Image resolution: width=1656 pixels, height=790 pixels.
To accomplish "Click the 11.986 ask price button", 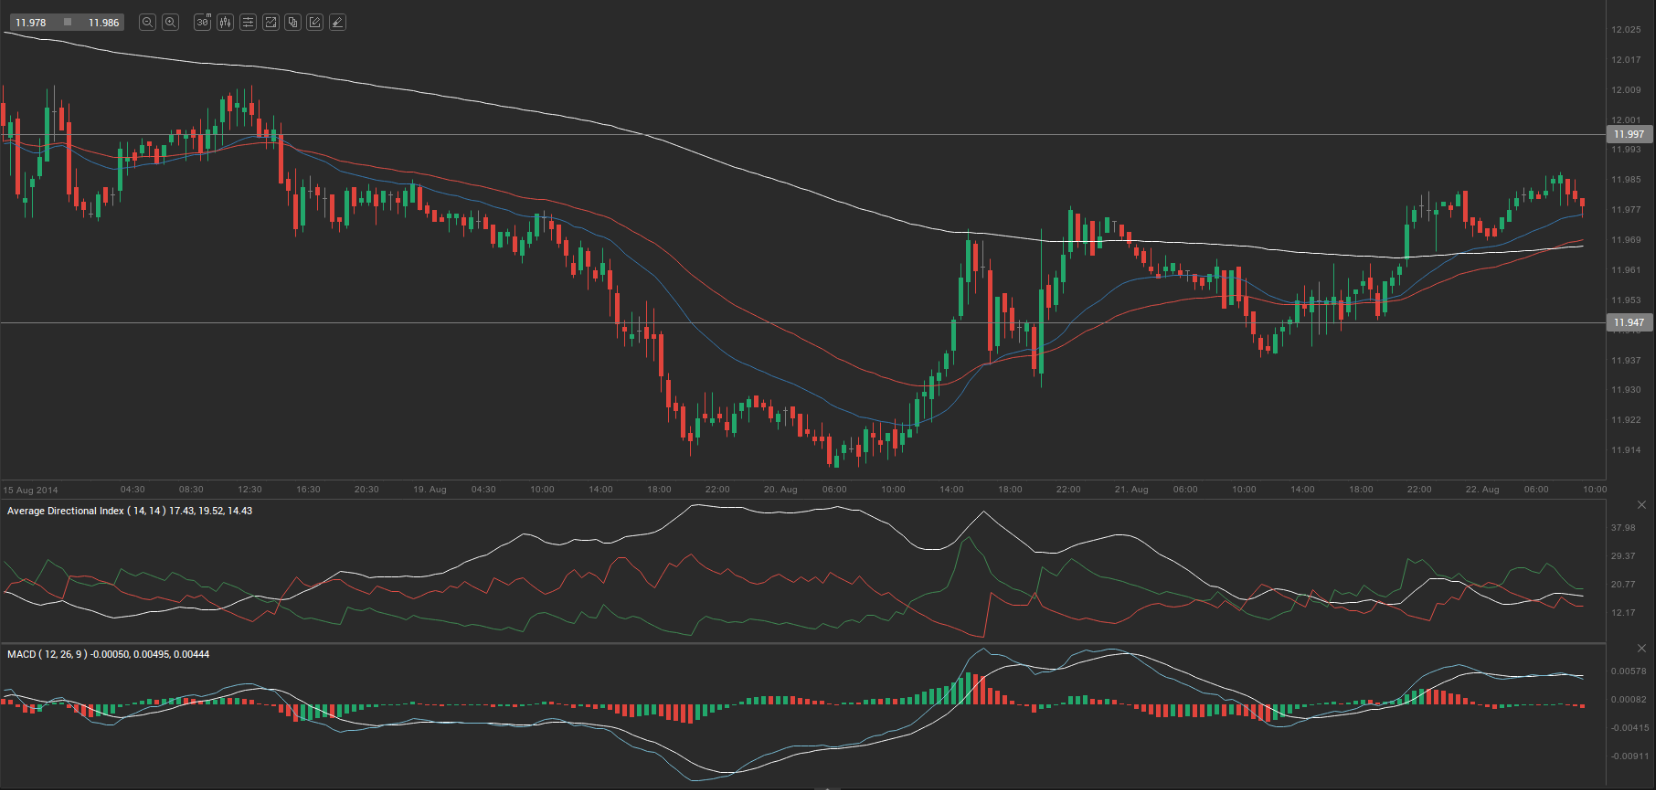I will click(103, 22).
